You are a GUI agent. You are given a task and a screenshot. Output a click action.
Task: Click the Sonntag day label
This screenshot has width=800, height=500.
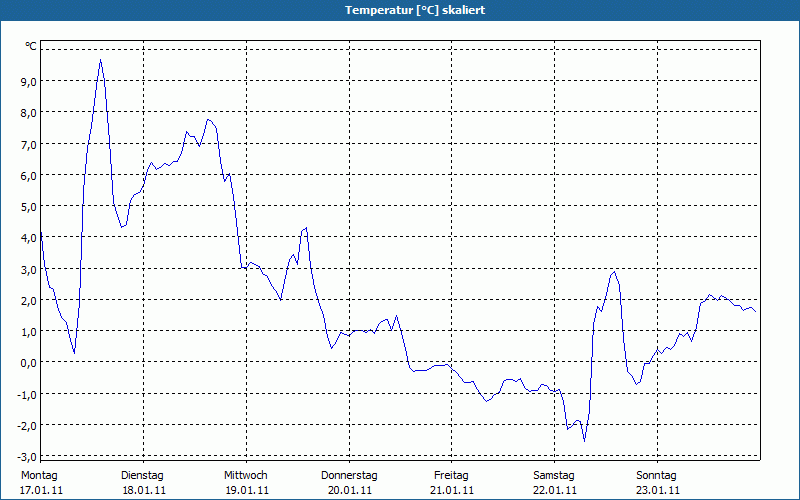click(657, 475)
